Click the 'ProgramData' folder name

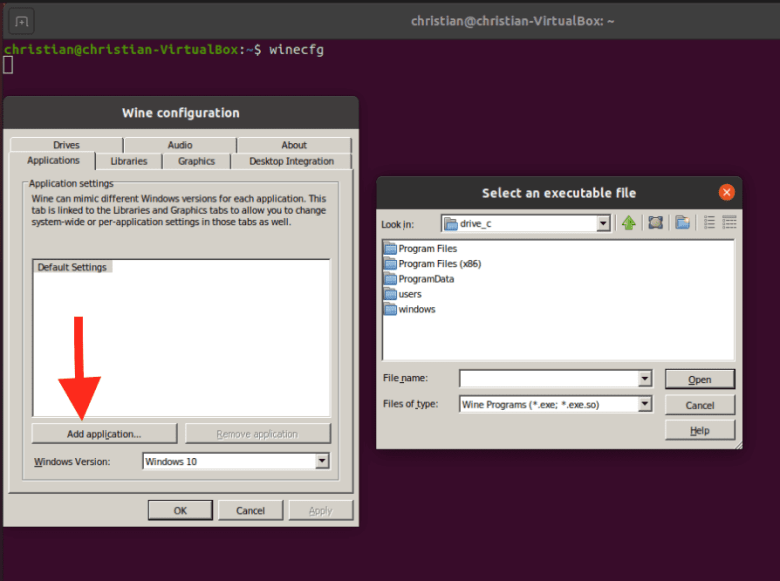(x=426, y=279)
